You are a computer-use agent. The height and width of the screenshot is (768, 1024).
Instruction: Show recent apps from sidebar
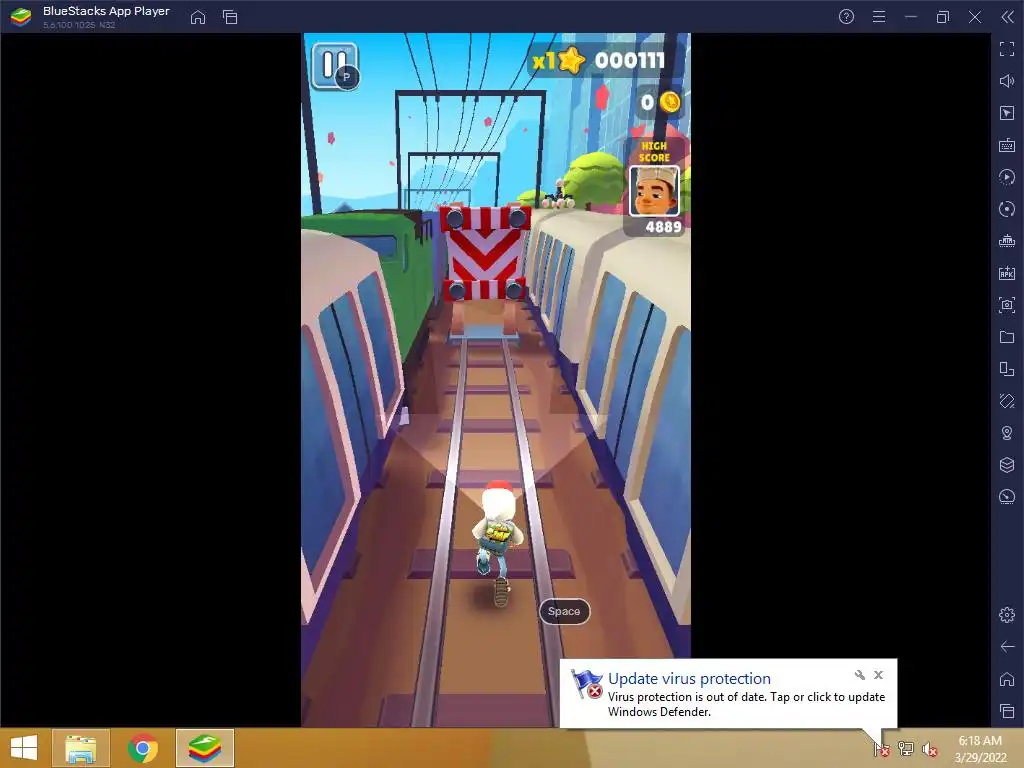point(1007,711)
